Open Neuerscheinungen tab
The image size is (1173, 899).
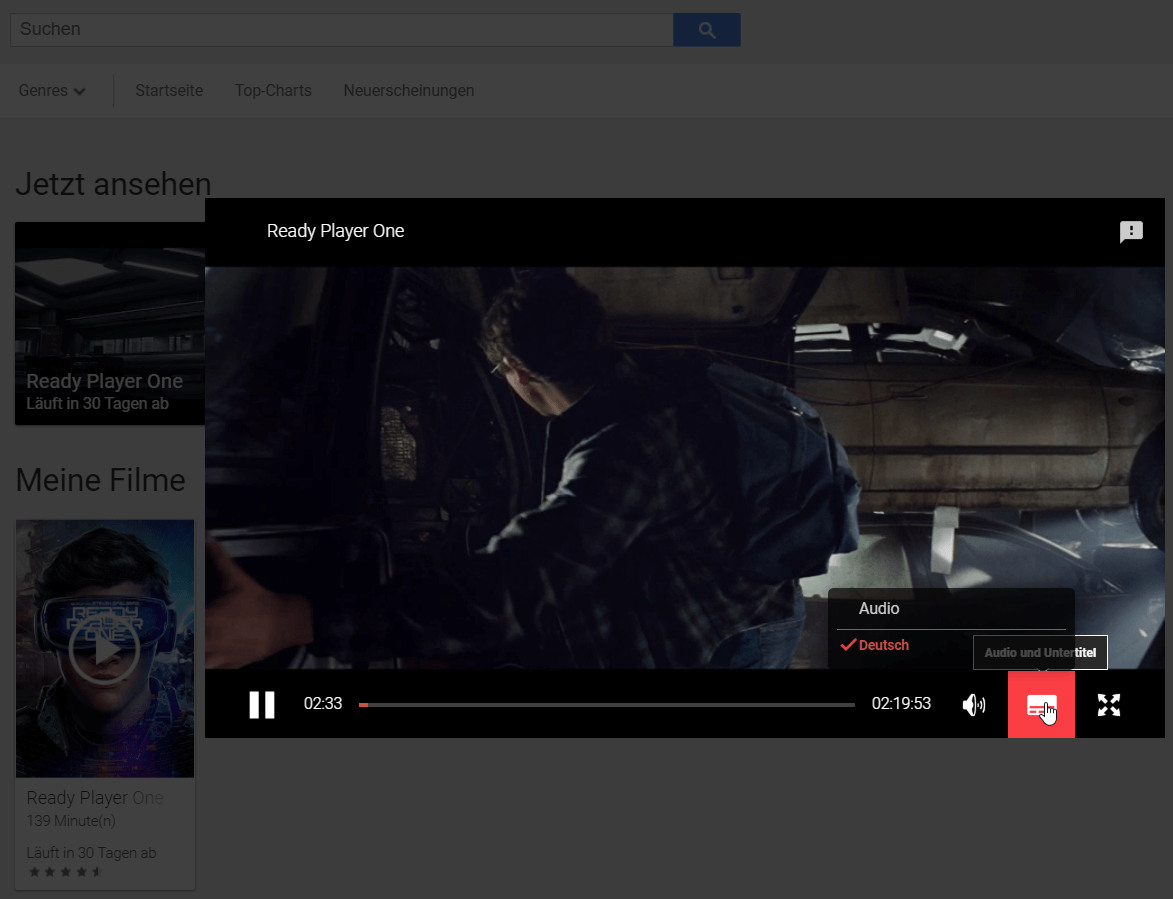(x=408, y=90)
